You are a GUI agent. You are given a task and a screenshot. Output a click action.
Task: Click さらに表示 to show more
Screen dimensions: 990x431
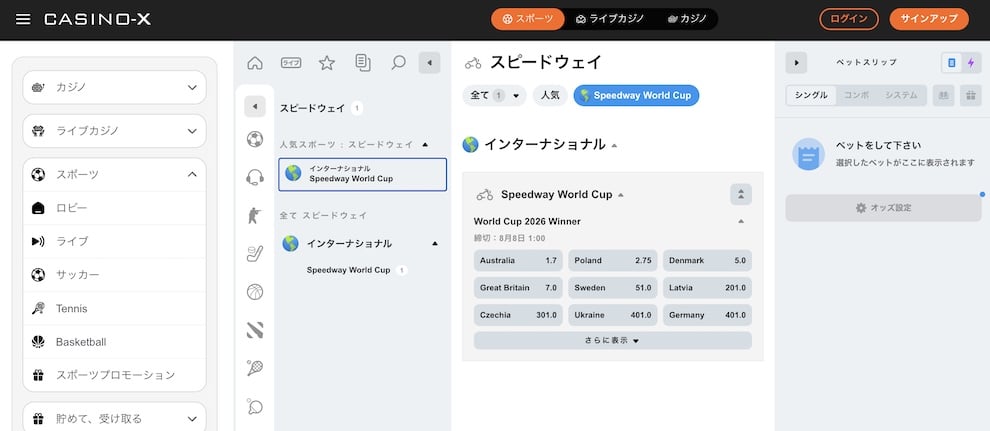point(613,341)
